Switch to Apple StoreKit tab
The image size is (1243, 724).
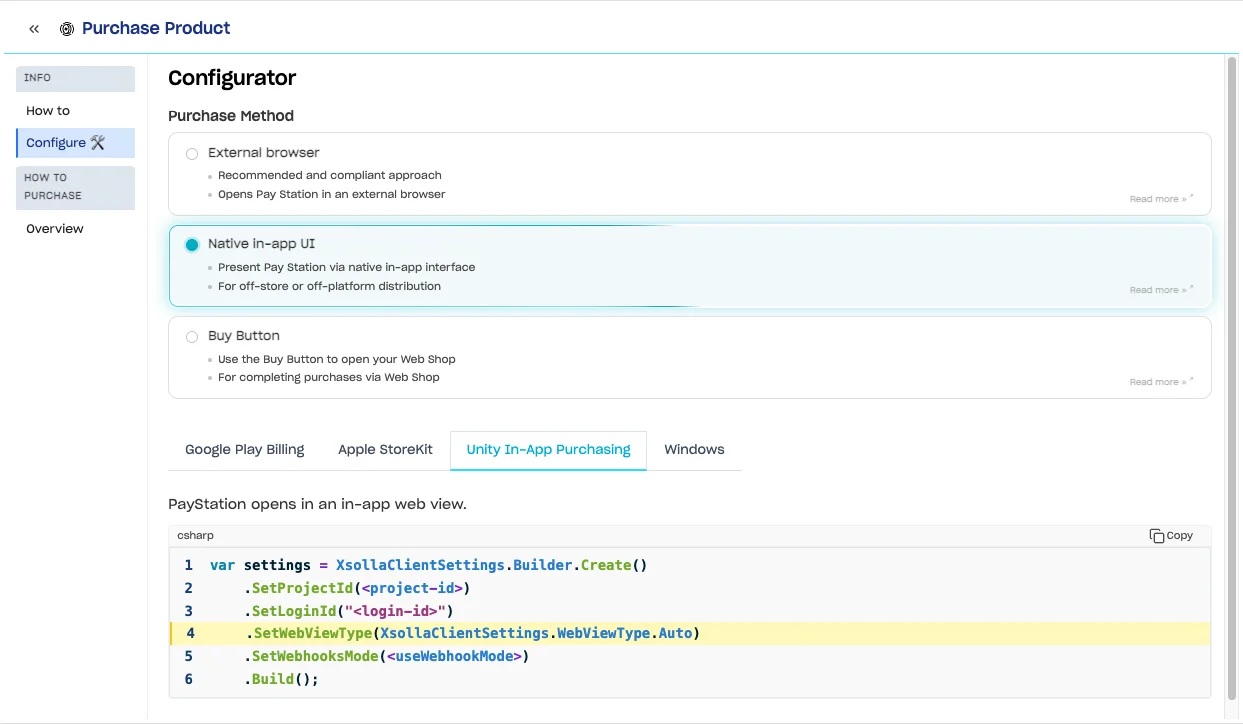pyautogui.click(x=385, y=450)
